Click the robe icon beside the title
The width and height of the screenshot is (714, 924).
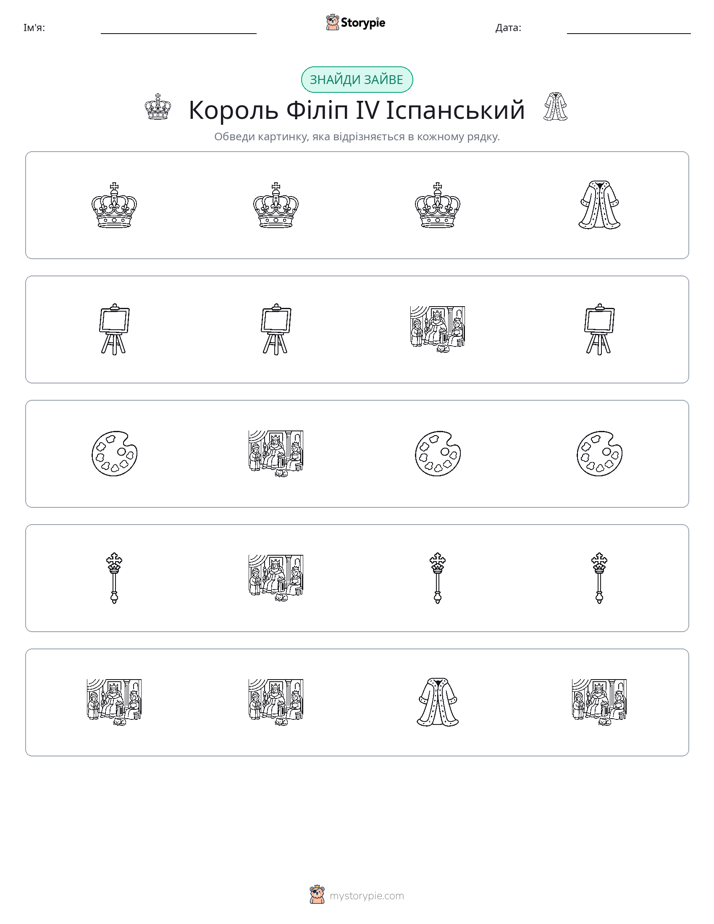click(x=556, y=107)
